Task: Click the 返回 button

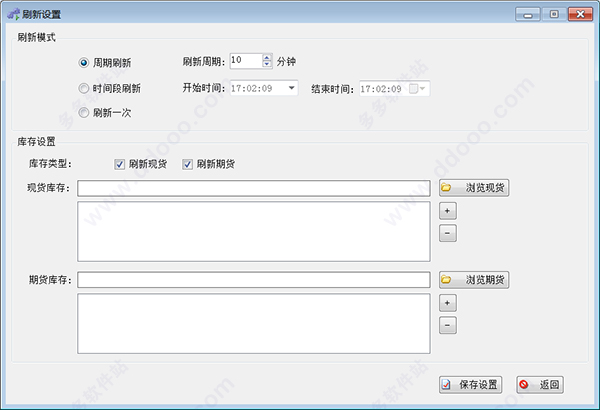Action: pyautogui.click(x=540, y=384)
